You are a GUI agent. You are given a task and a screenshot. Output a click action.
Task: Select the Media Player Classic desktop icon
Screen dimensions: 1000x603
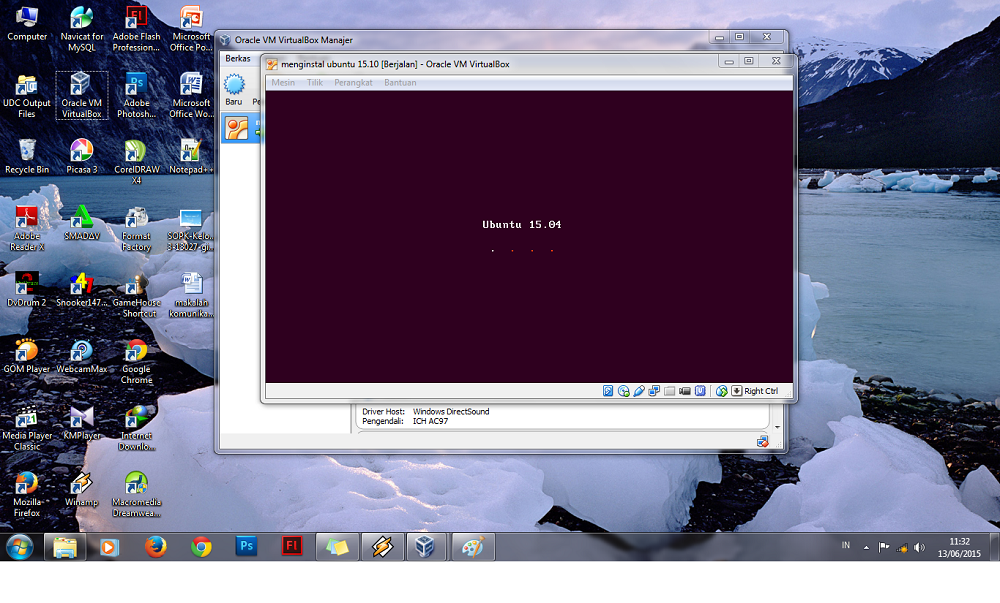tap(27, 428)
